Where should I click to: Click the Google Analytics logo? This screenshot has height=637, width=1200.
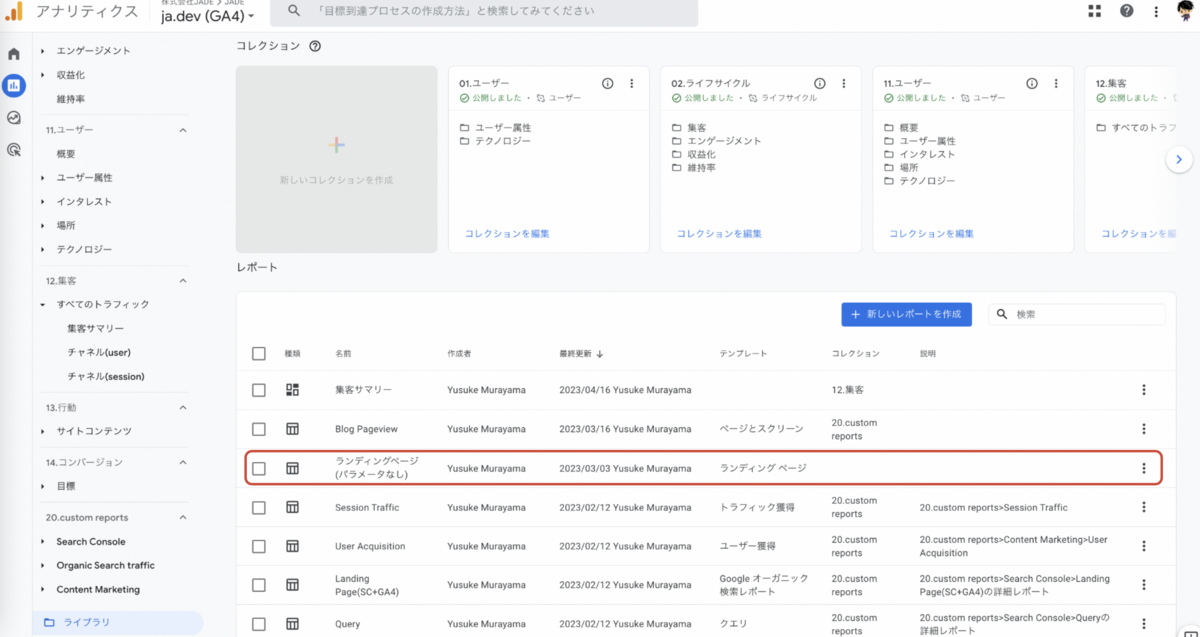tap(13, 12)
